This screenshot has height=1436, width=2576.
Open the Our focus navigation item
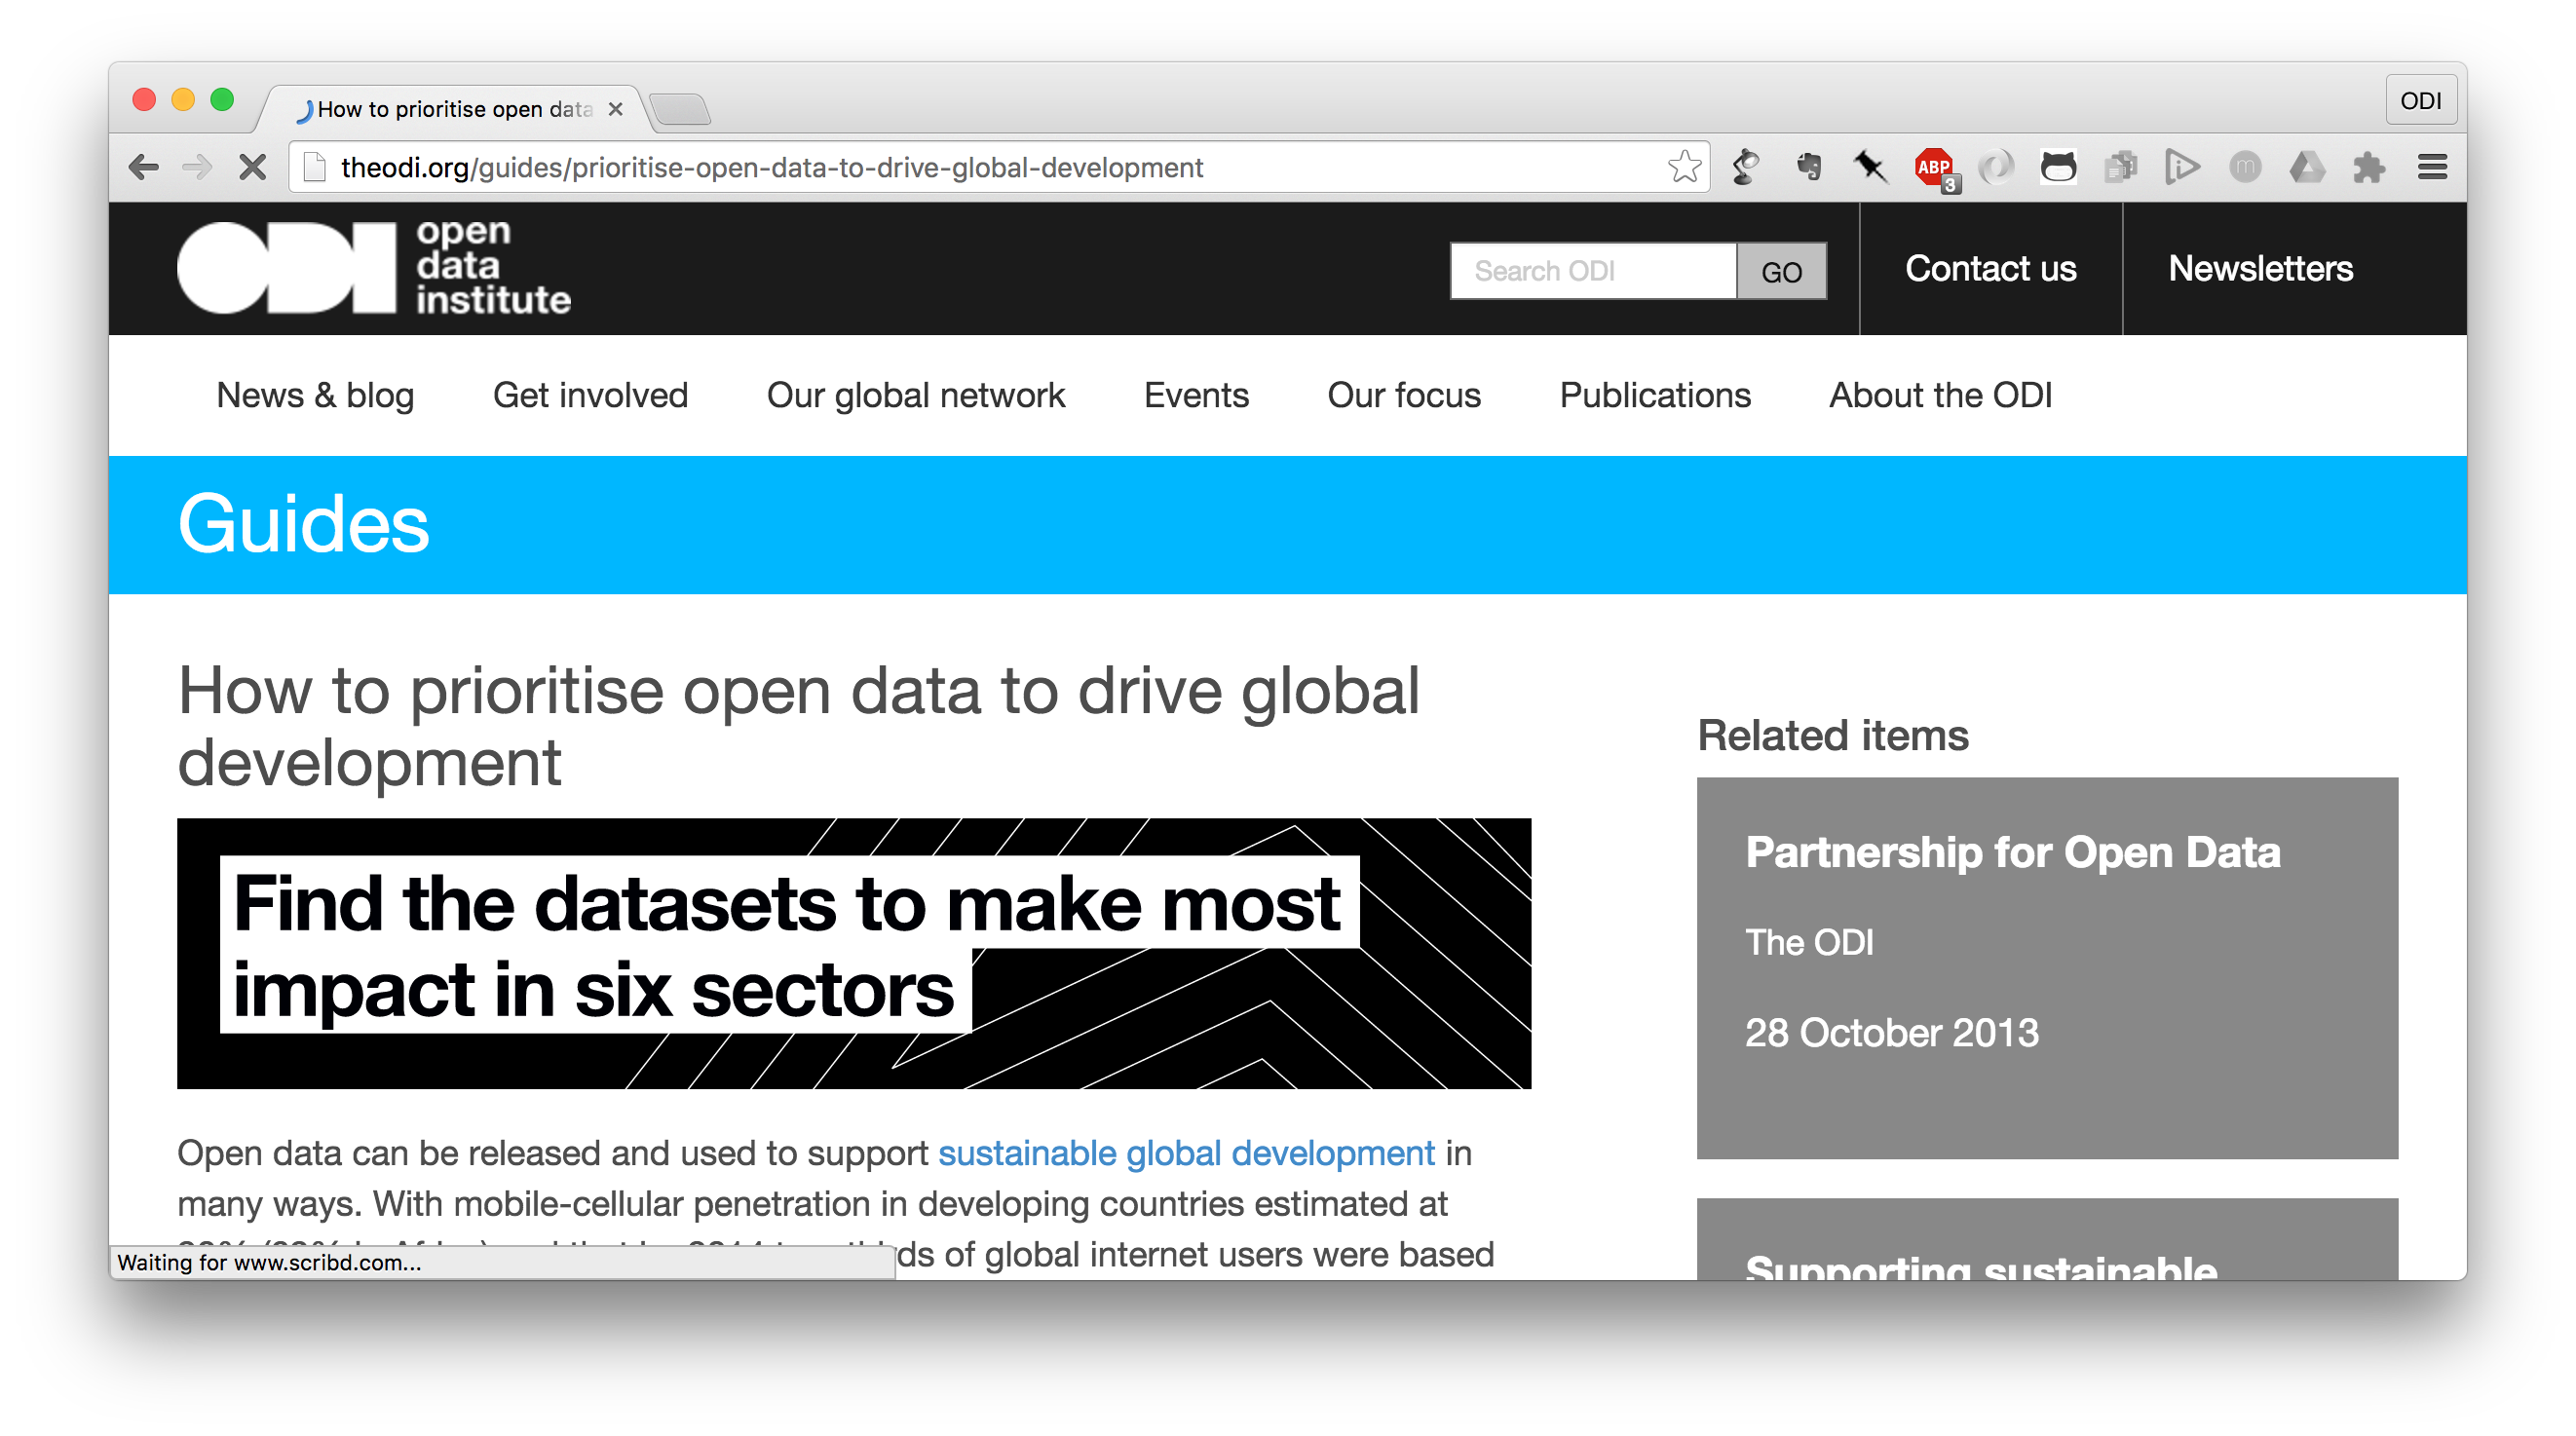[x=1403, y=396]
